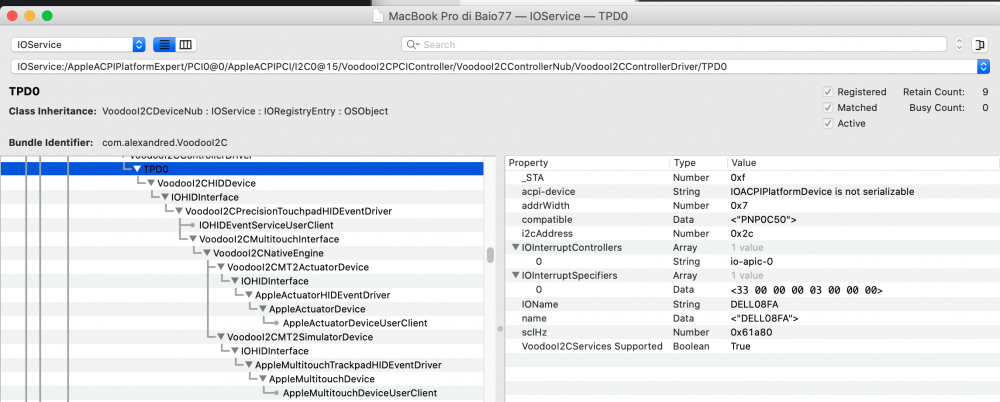Click inside the Search field
This screenshot has height=402, width=1000.
pyautogui.click(x=674, y=45)
